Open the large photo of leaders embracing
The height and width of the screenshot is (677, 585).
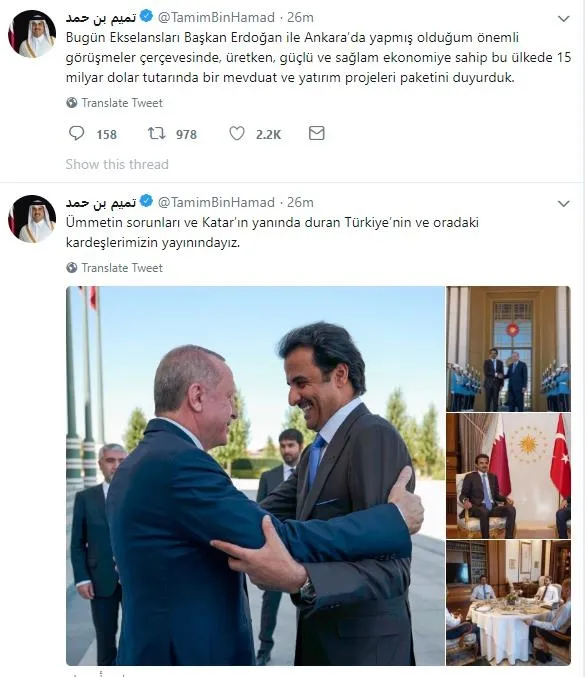tap(255, 476)
